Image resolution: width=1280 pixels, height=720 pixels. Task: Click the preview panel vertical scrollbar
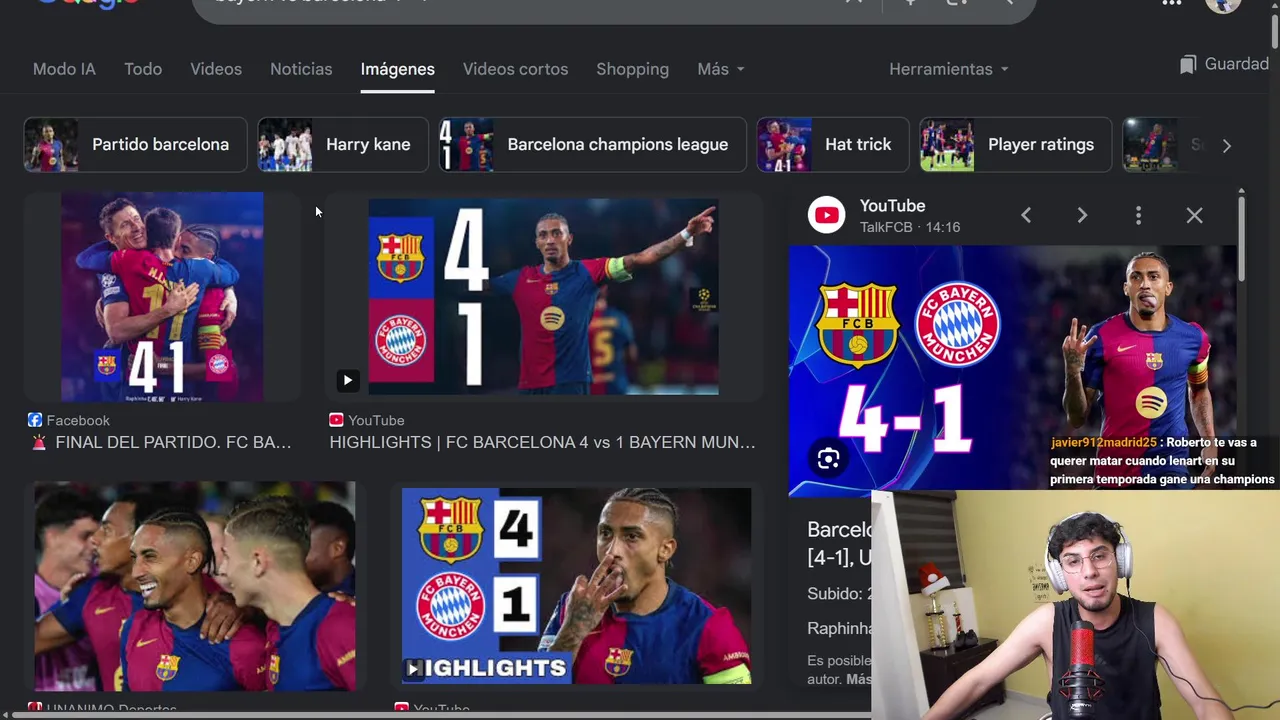[x=1241, y=240]
